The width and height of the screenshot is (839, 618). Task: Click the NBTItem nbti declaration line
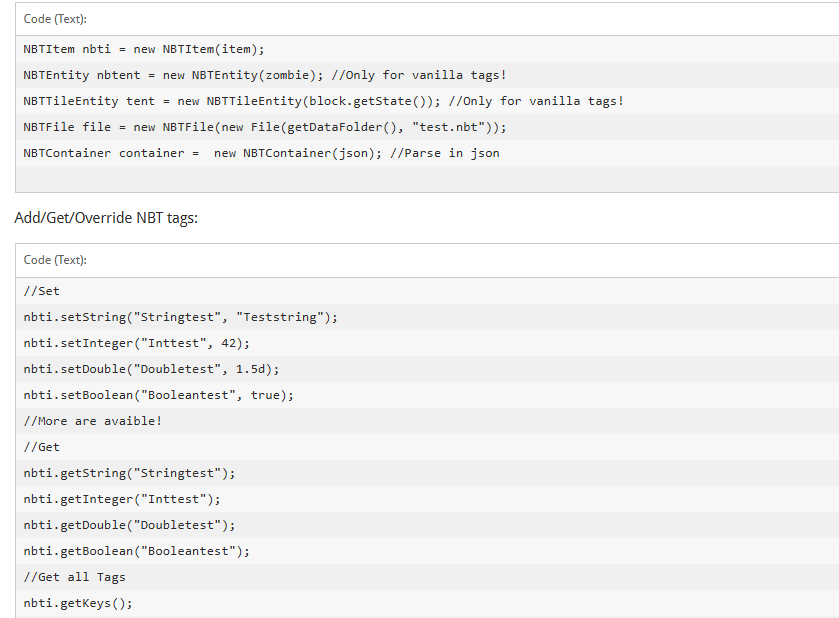143,49
